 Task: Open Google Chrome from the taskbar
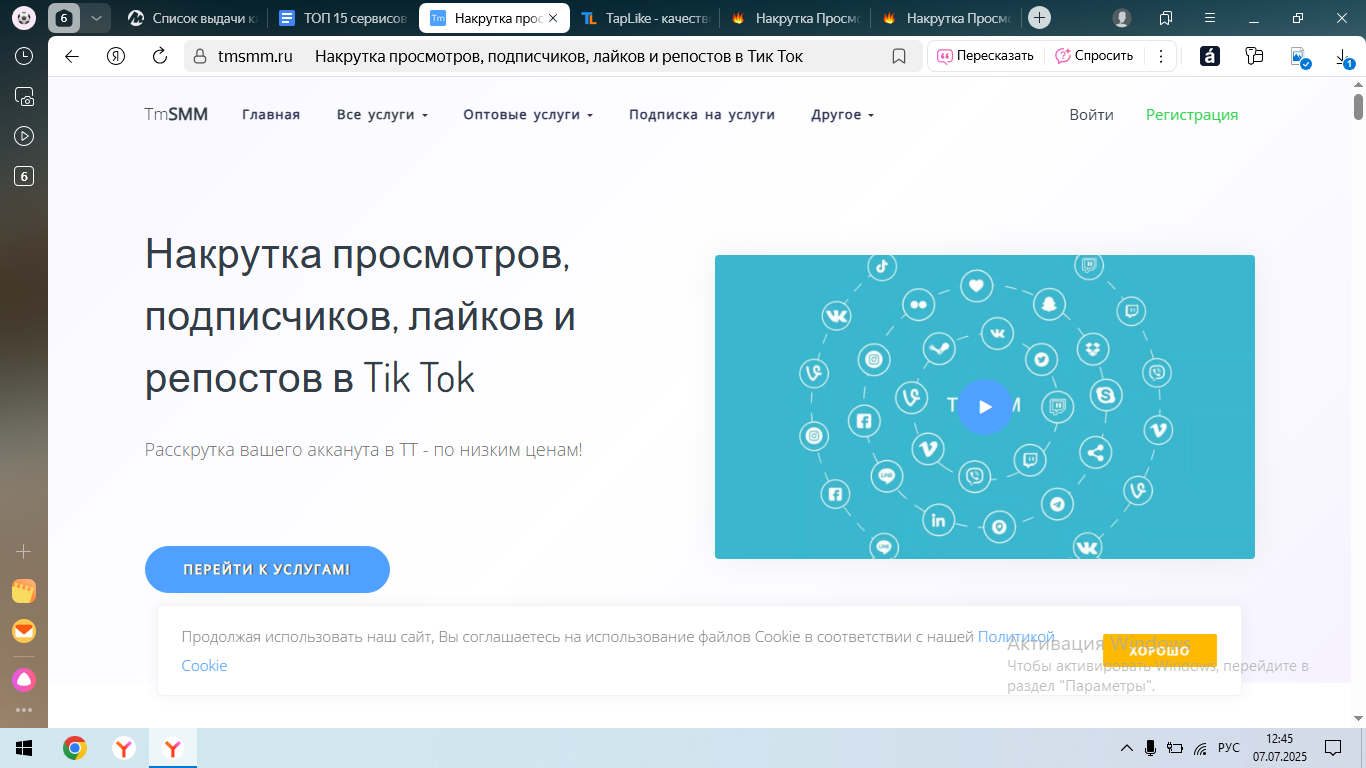click(x=74, y=748)
